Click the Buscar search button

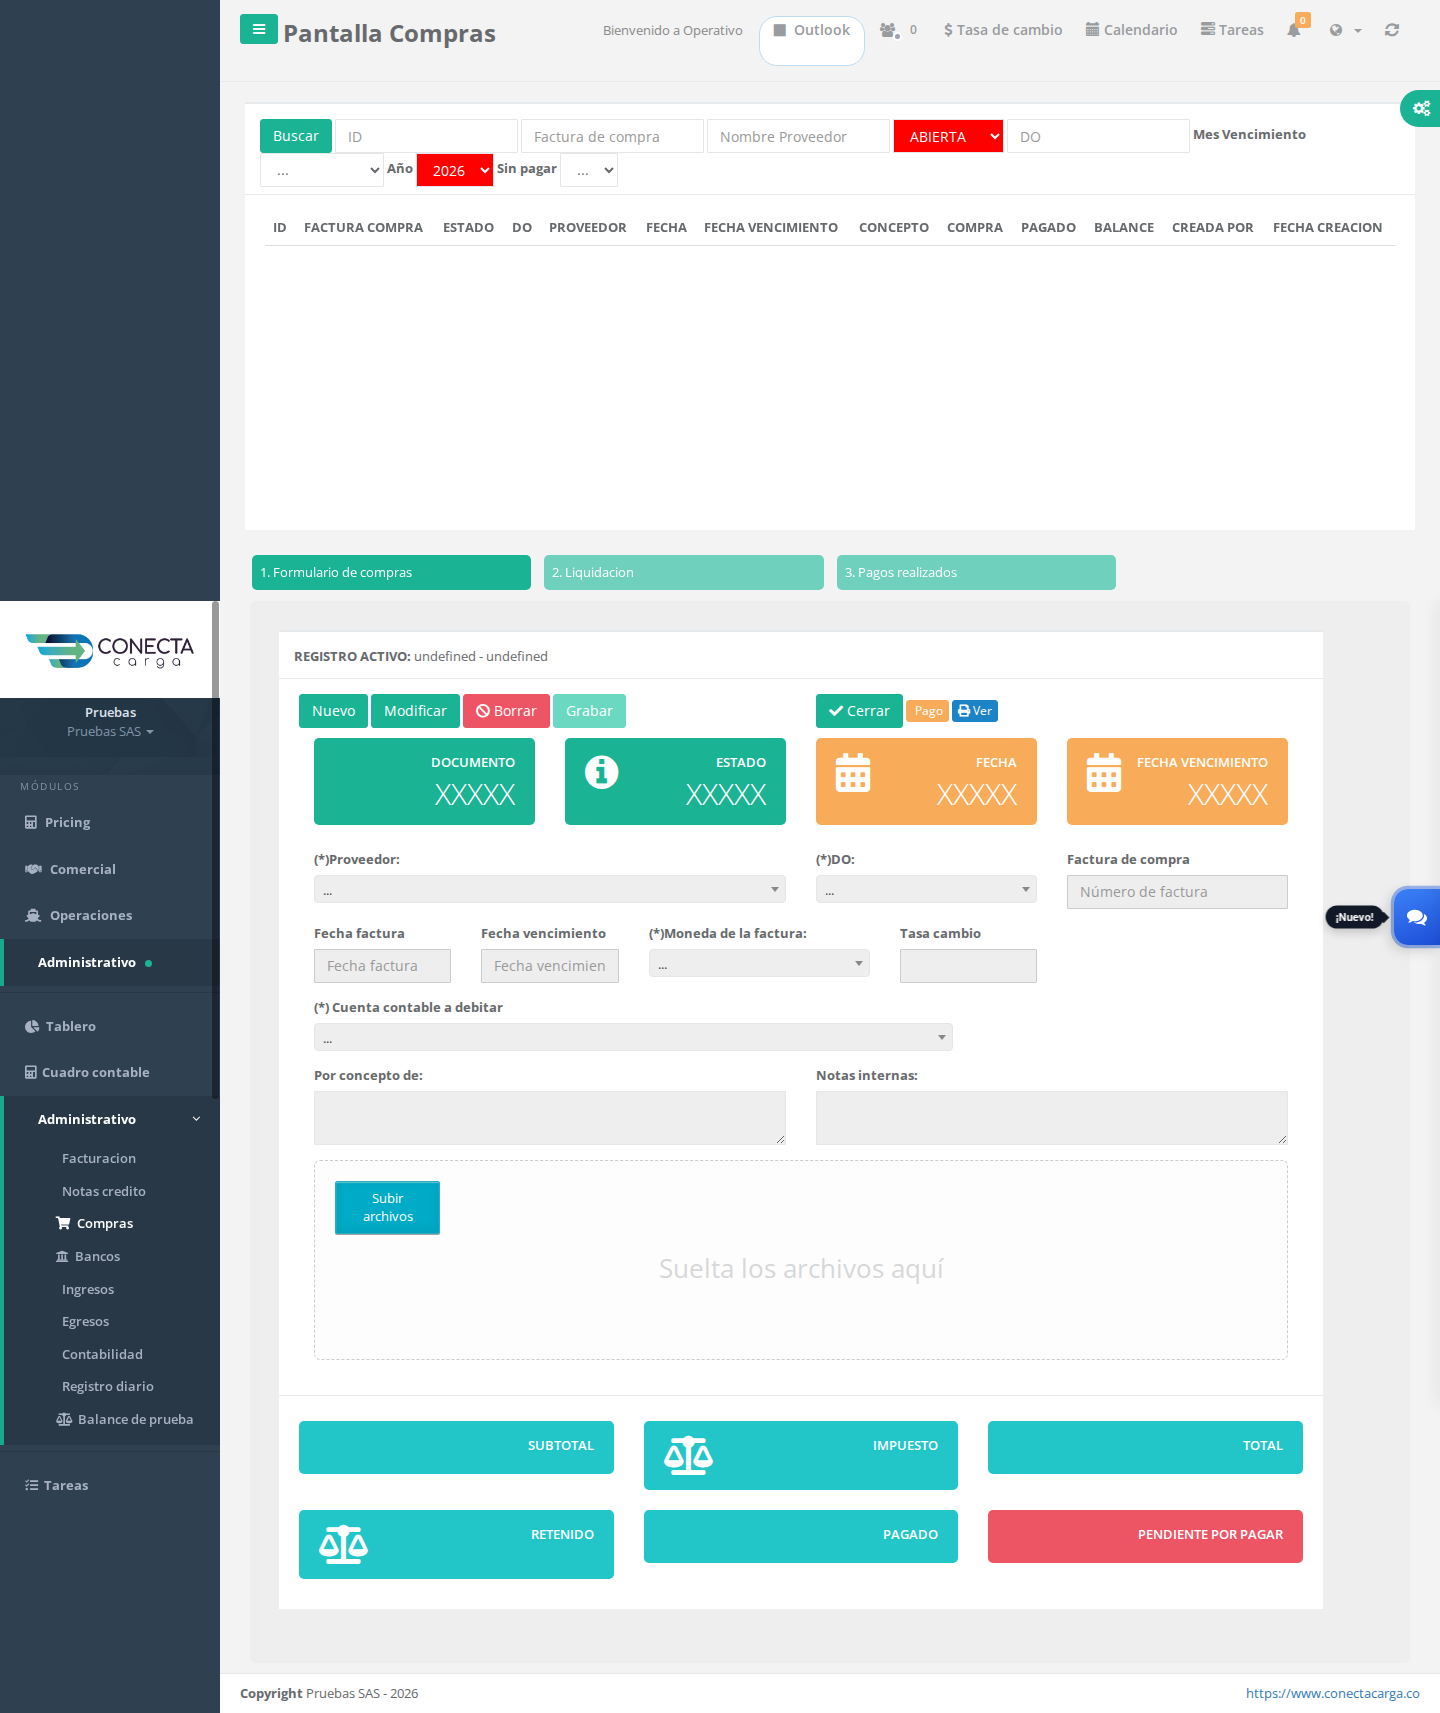(x=296, y=136)
